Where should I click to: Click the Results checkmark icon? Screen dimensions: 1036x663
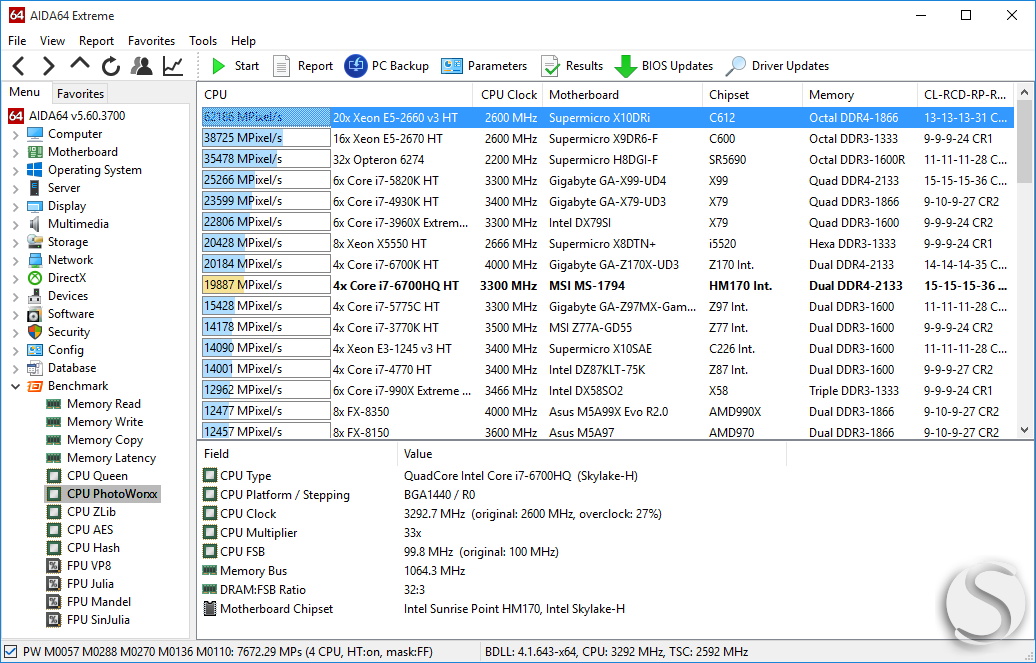click(x=550, y=65)
